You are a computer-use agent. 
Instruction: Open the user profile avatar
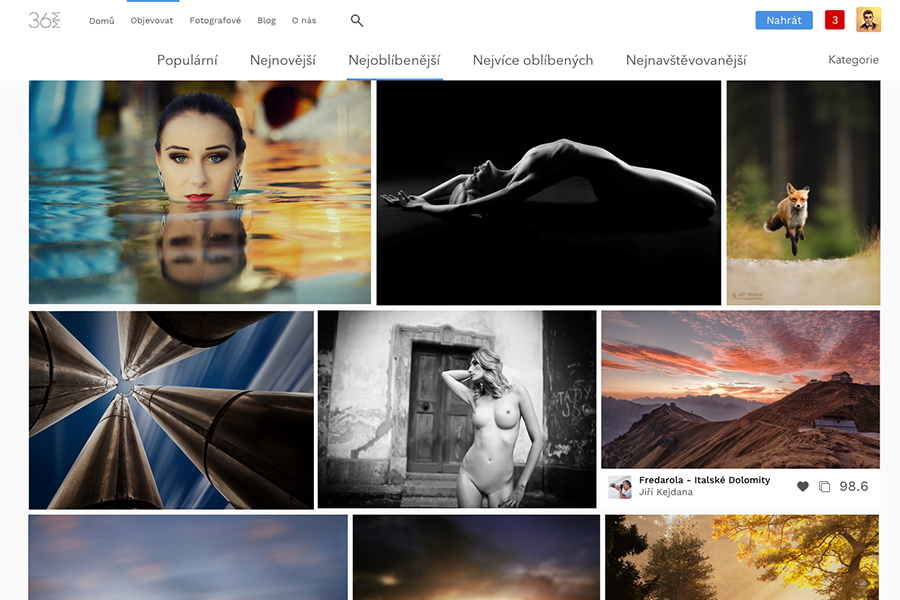(868, 20)
